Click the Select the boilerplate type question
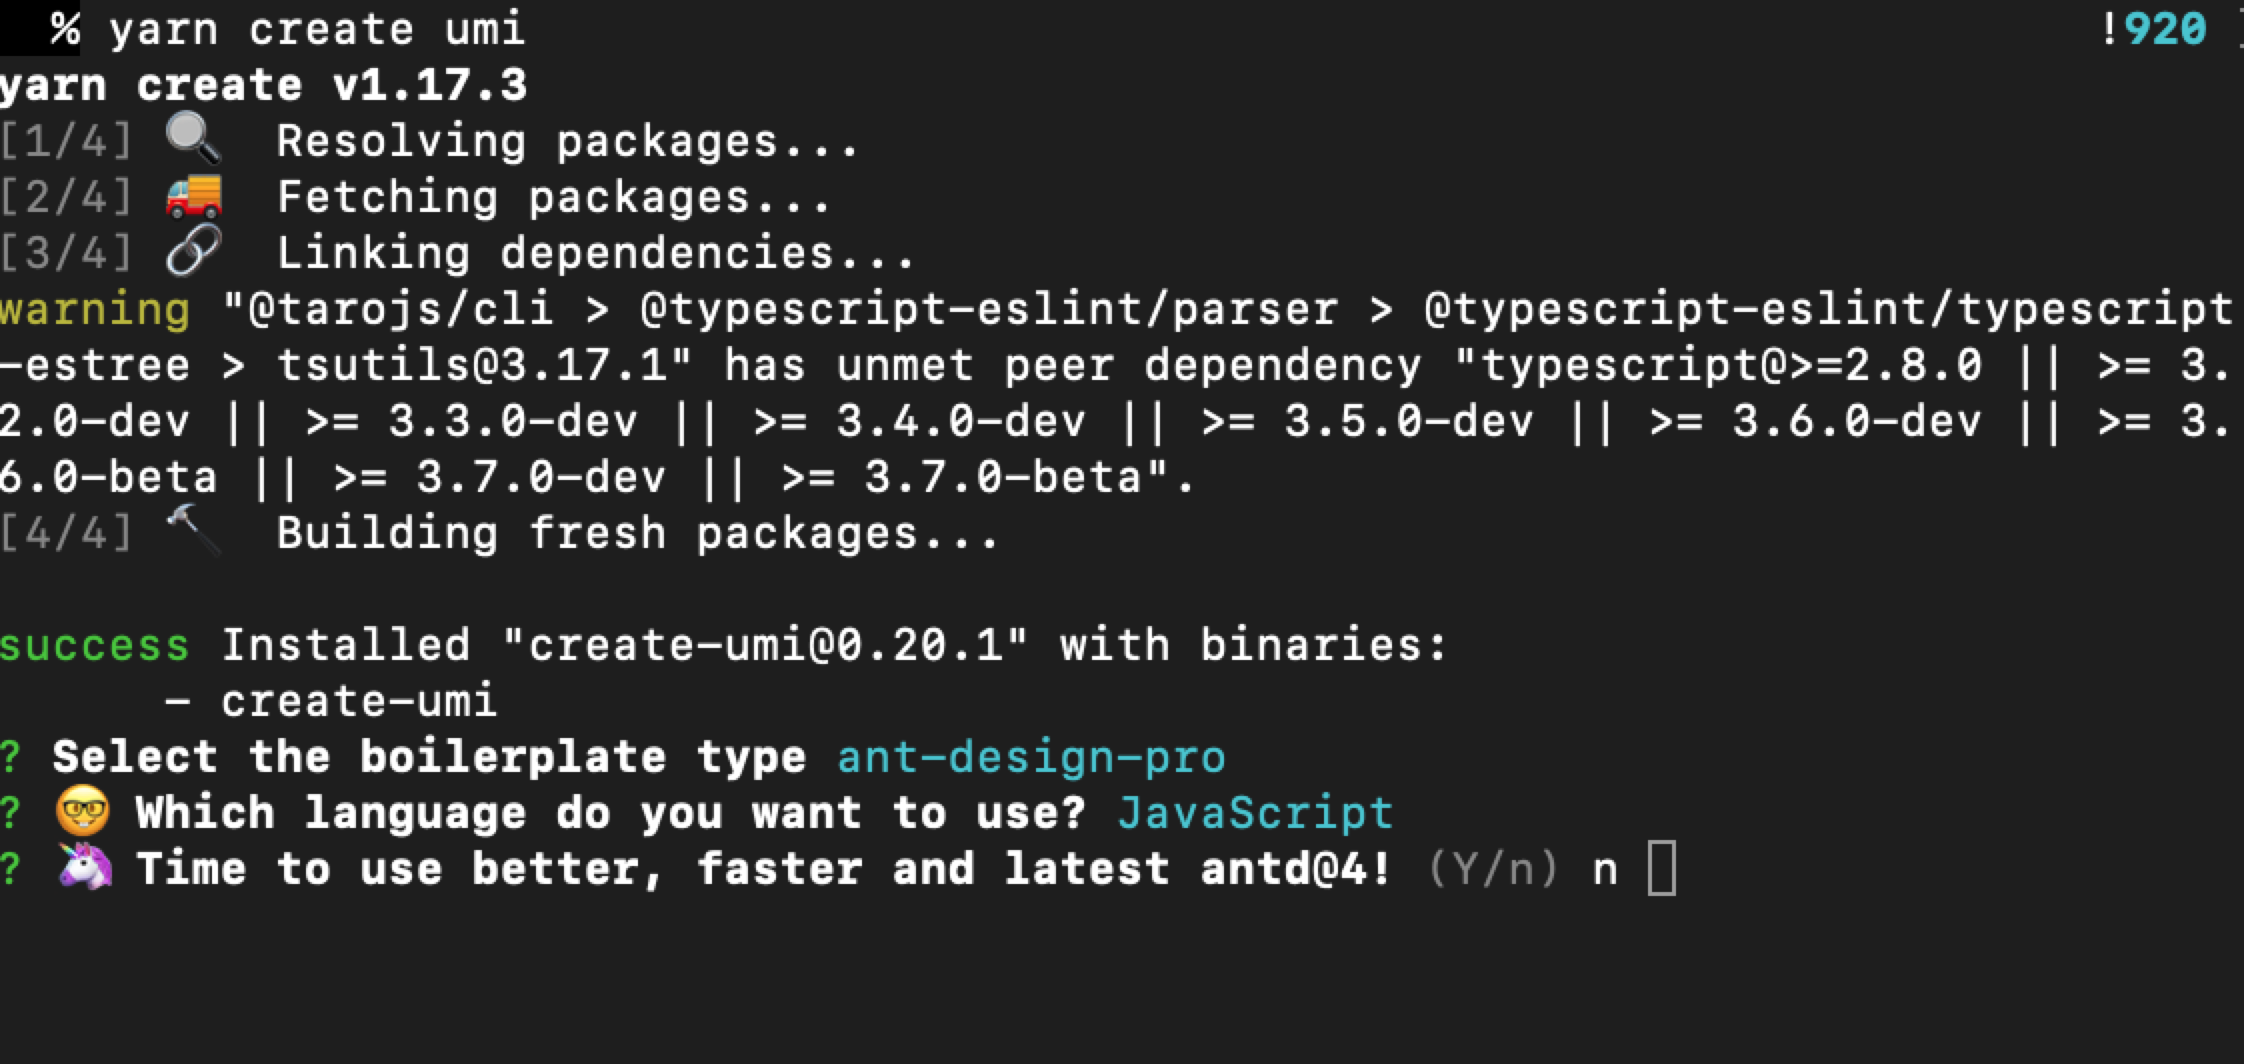Screen dimensions: 2244x1064 tap(429, 757)
